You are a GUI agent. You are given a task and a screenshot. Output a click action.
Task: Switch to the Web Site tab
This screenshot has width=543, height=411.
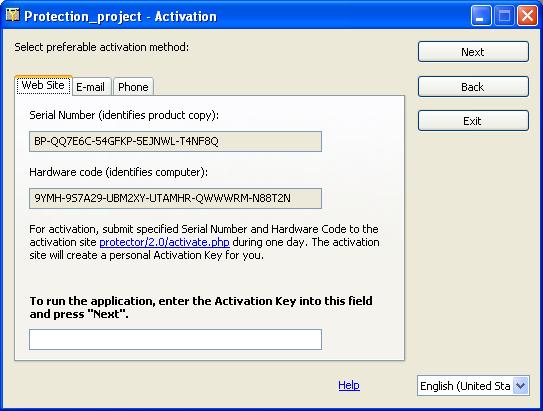(x=43, y=85)
